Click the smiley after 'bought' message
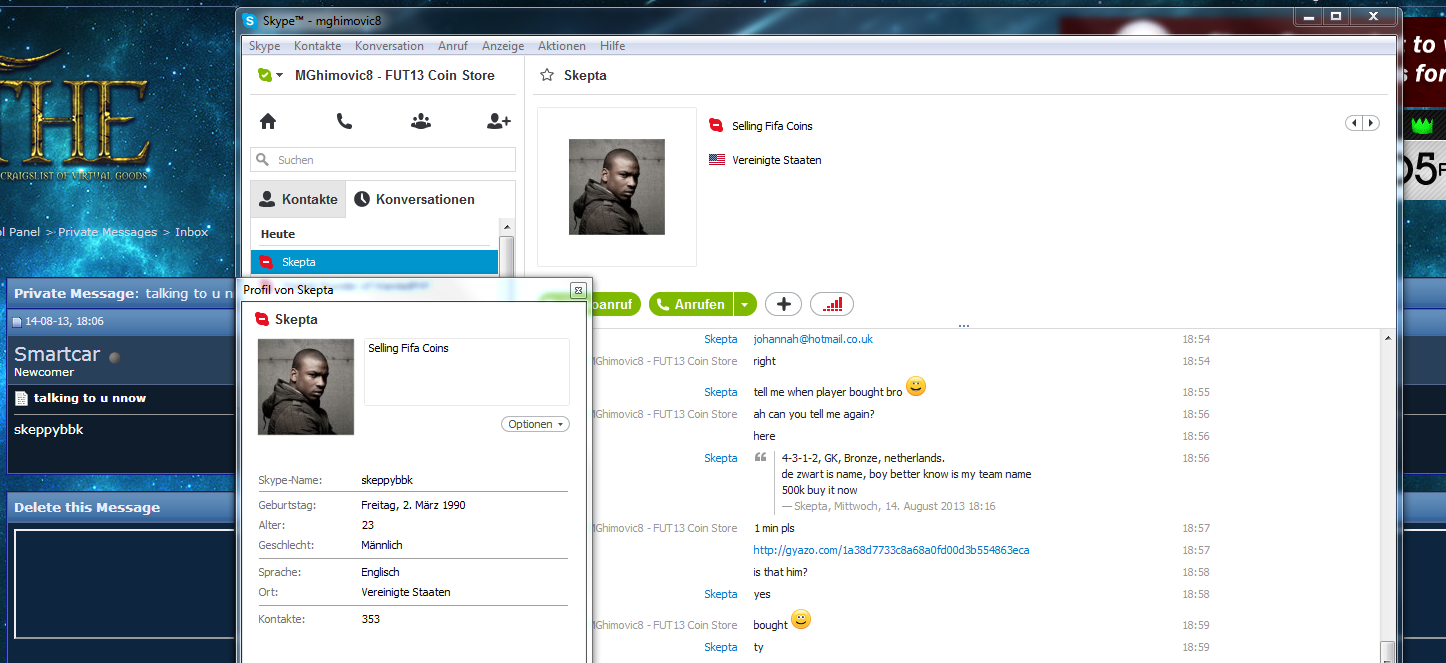The width and height of the screenshot is (1446, 663). tap(801, 620)
